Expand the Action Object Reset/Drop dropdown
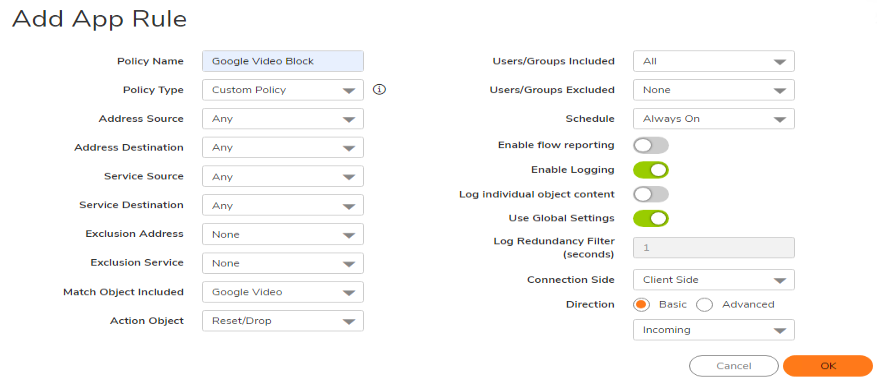The height and width of the screenshot is (383, 877). [283, 321]
